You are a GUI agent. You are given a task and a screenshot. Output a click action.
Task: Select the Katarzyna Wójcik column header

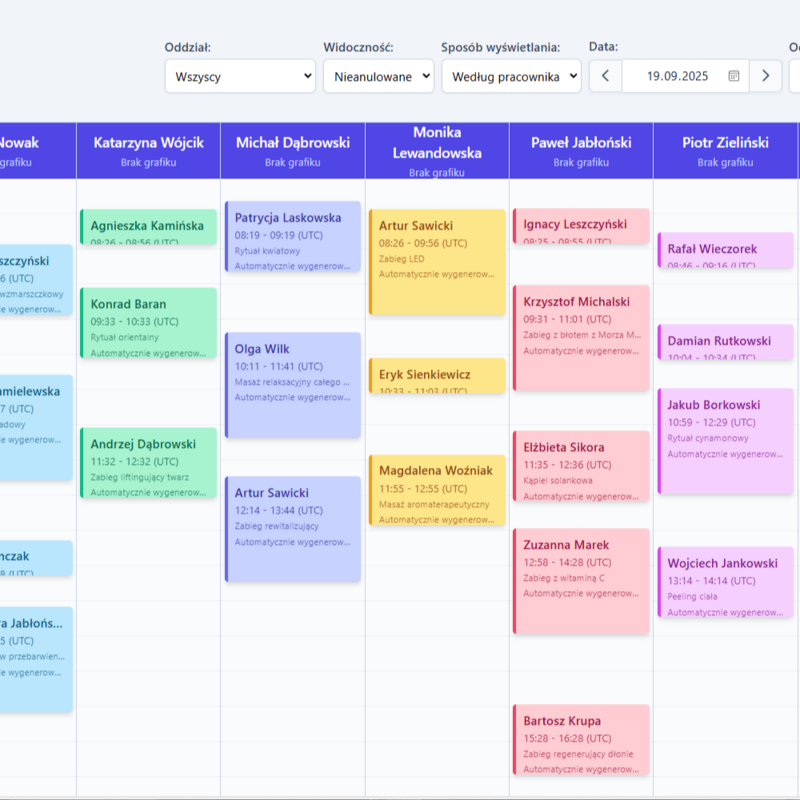pyautogui.click(x=148, y=150)
